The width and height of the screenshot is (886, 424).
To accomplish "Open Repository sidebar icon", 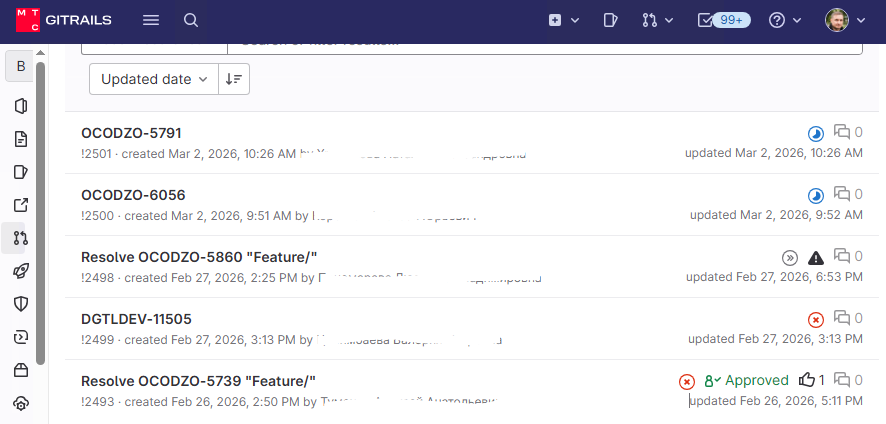I will point(21,139).
